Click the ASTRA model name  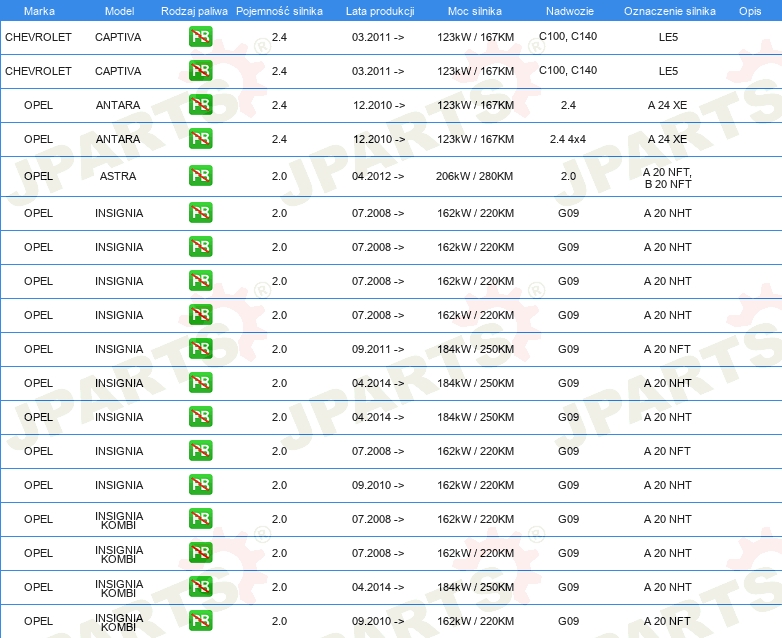[x=118, y=176]
